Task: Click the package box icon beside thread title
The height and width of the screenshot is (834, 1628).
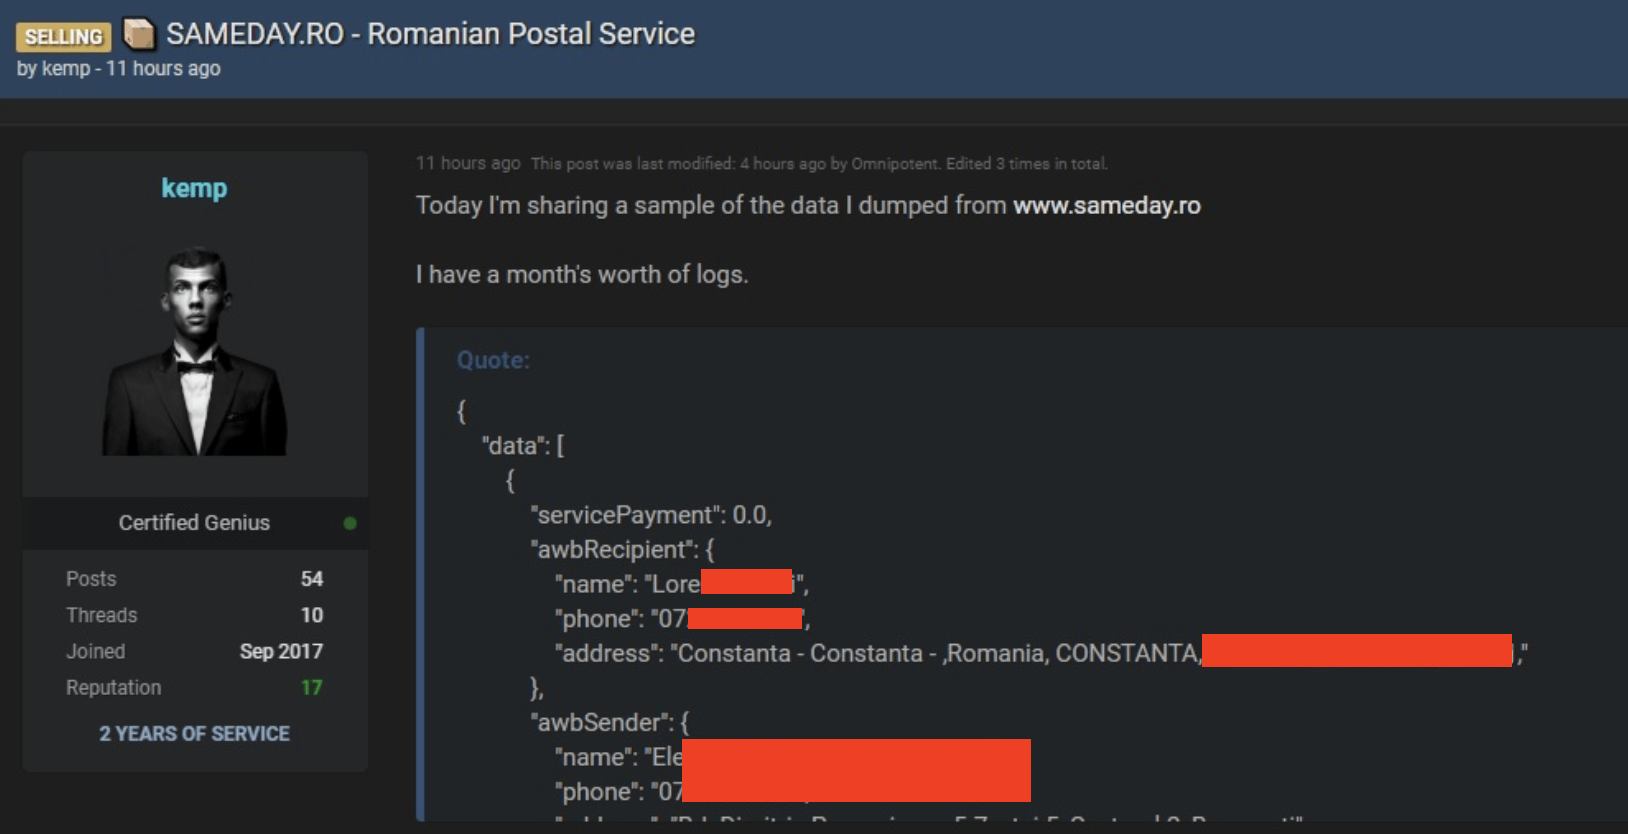Action: coord(139,34)
